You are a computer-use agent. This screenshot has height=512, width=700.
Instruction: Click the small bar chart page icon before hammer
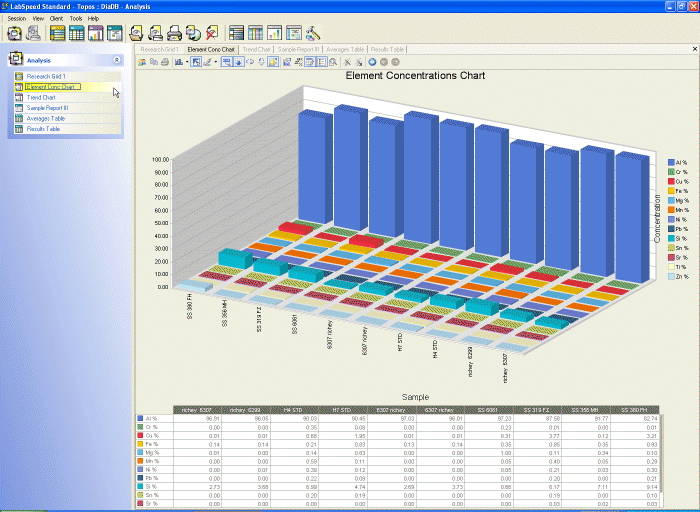(275, 33)
